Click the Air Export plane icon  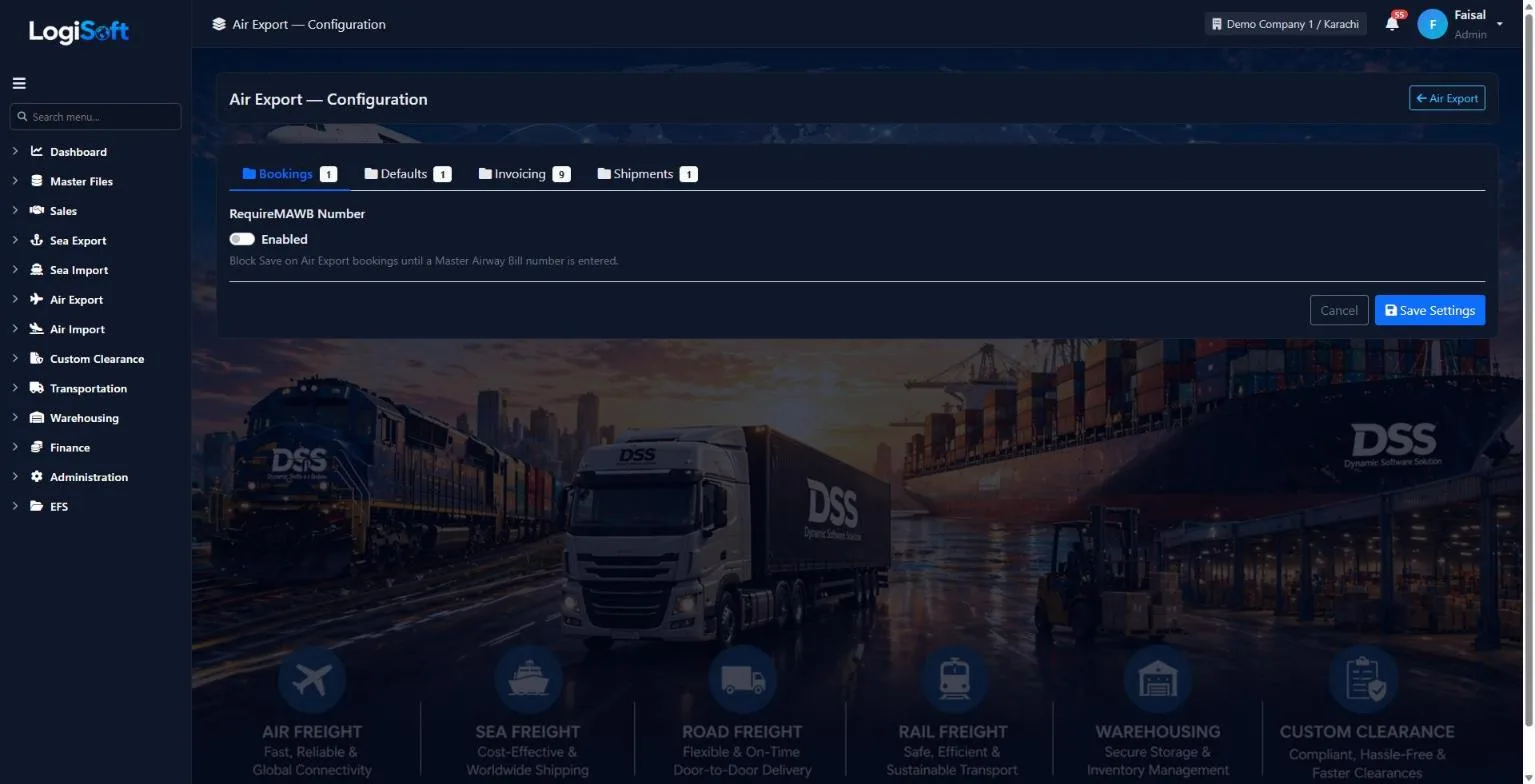(37, 300)
